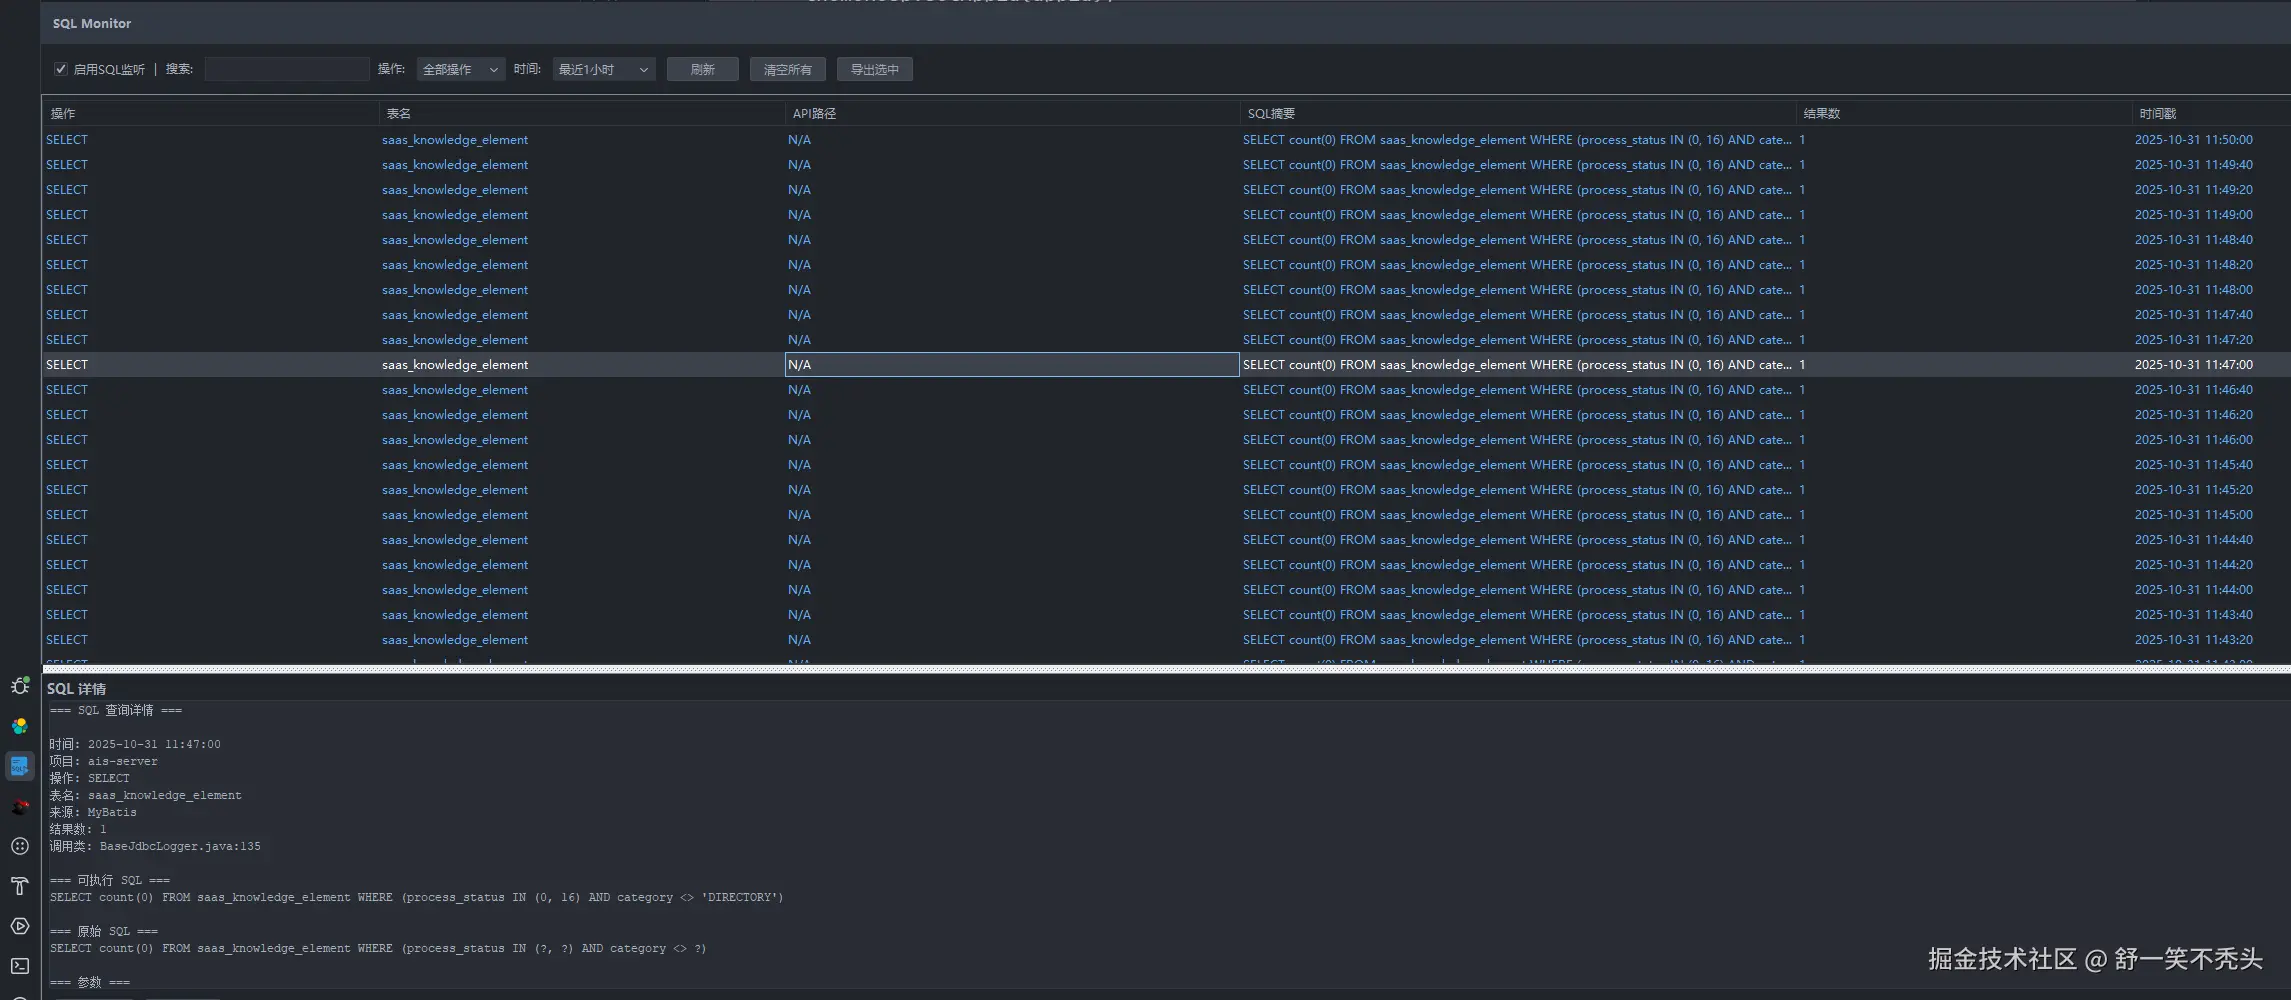The height and width of the screenshot is (1000, 2291).
Task: Sort by the API路径 column header
Action: (x=1012, y=113)
